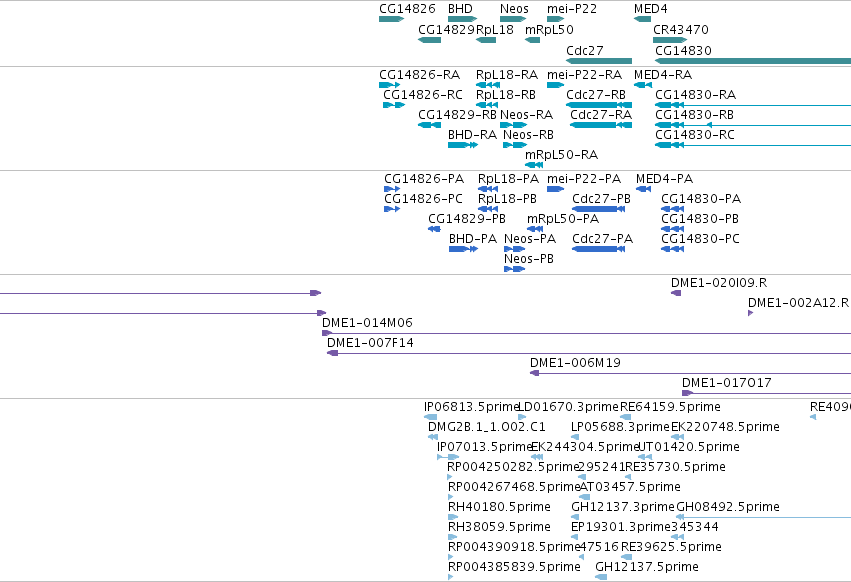
Task: Select the mRpL50 gene label
Action: tap(549, 29)
